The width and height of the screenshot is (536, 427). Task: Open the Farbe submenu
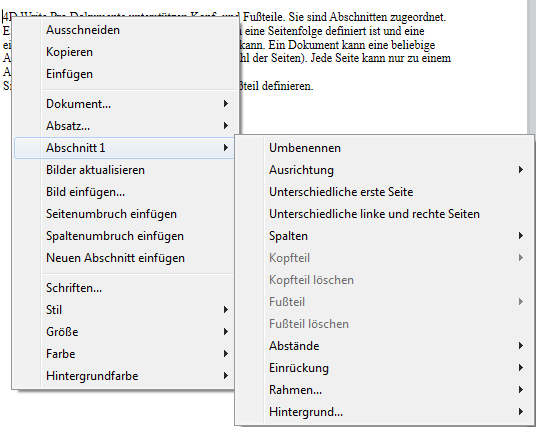pos(125,354)
